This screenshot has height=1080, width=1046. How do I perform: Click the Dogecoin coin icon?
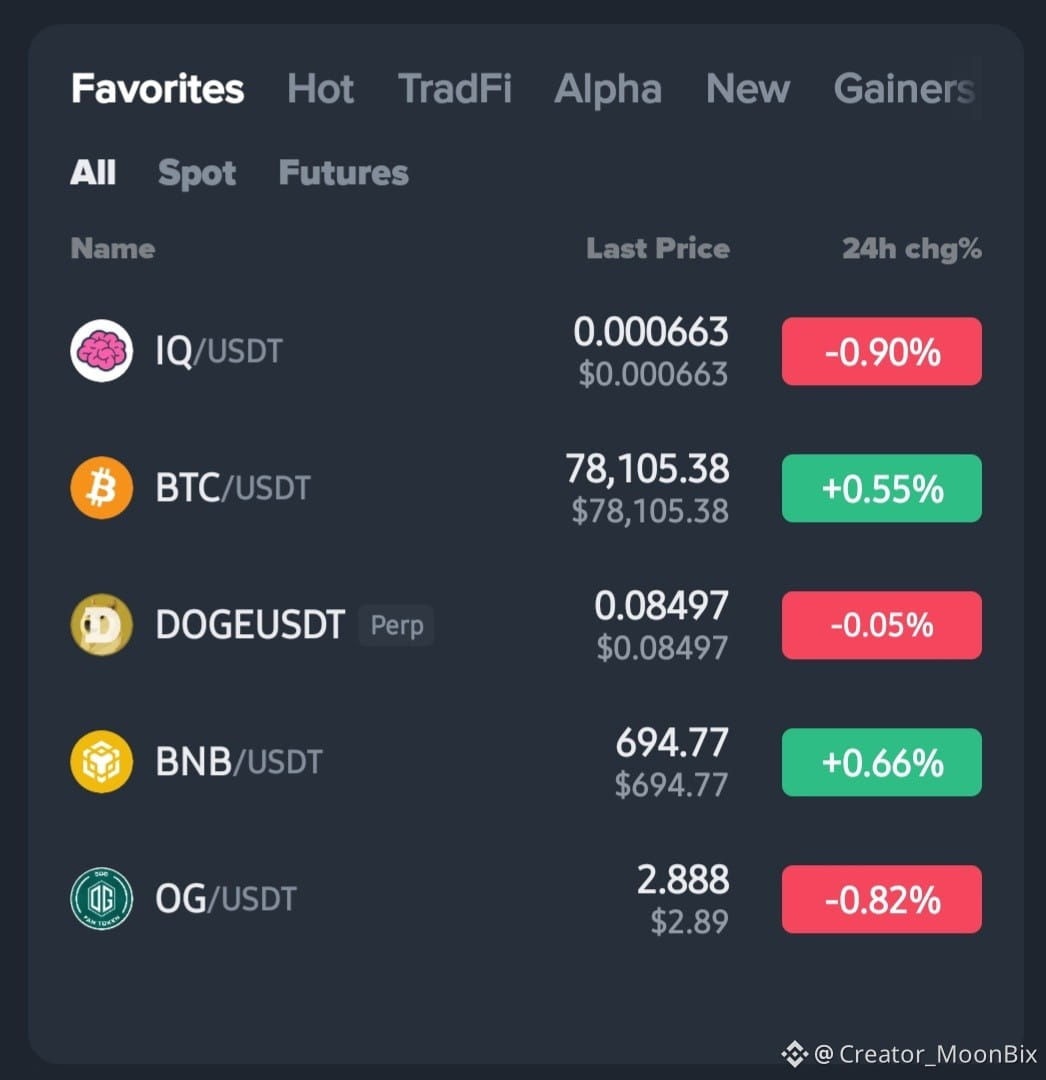[101, 625]
